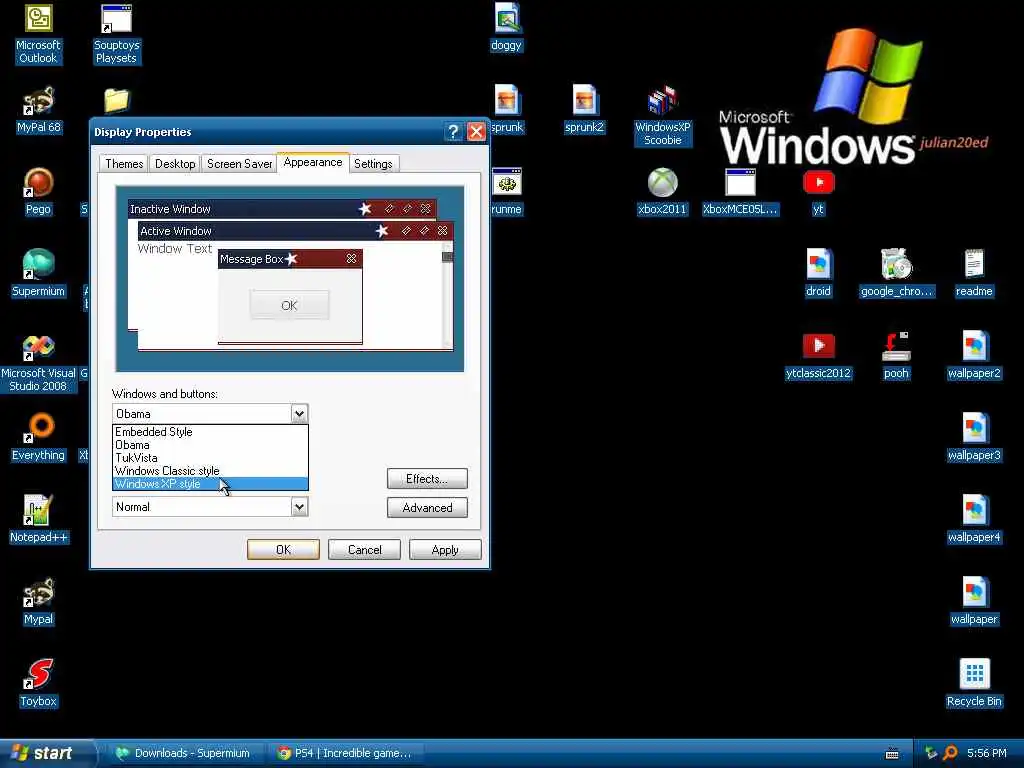Click the runme desktop icon
This screenshot has width=1024, height=768.
(507, 192)
